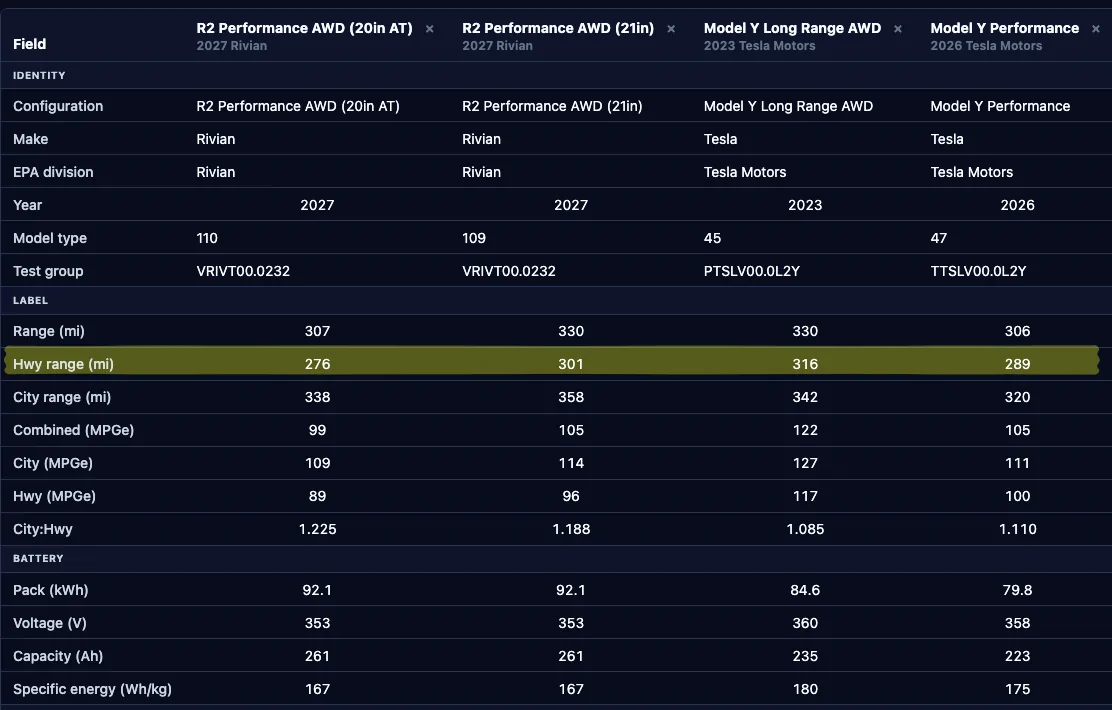The image size is (1112, 710).
Task: Click the pack size value 84.6
Action: (805, 589)
